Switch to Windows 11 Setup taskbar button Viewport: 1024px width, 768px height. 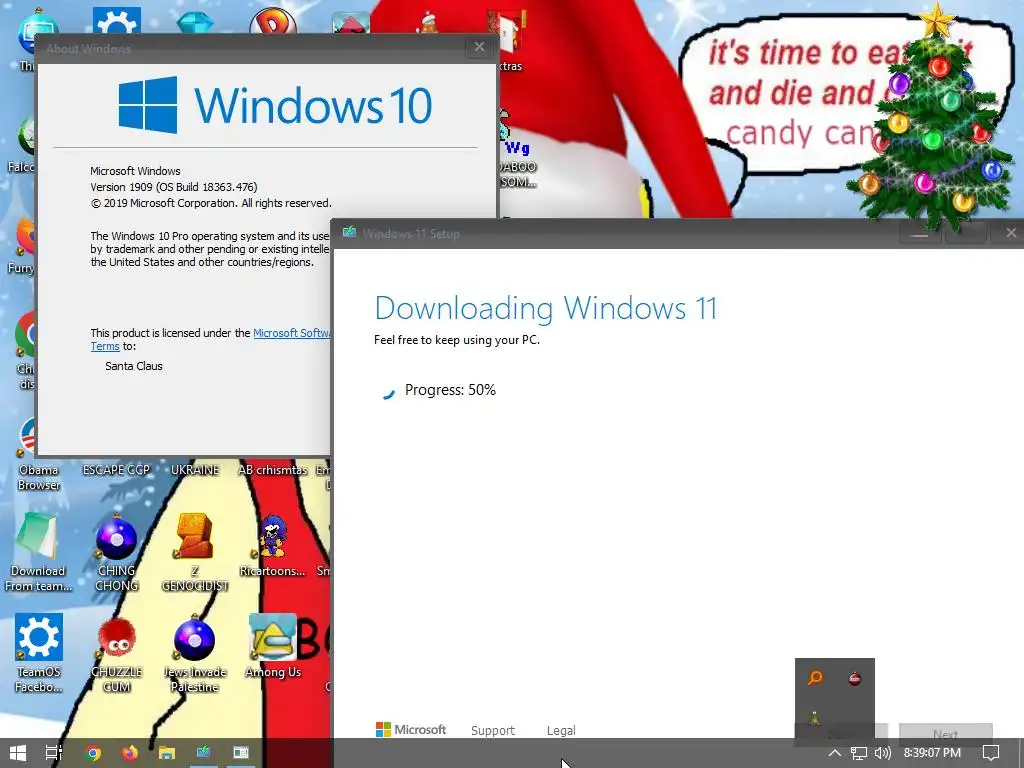tap(204, 753)
